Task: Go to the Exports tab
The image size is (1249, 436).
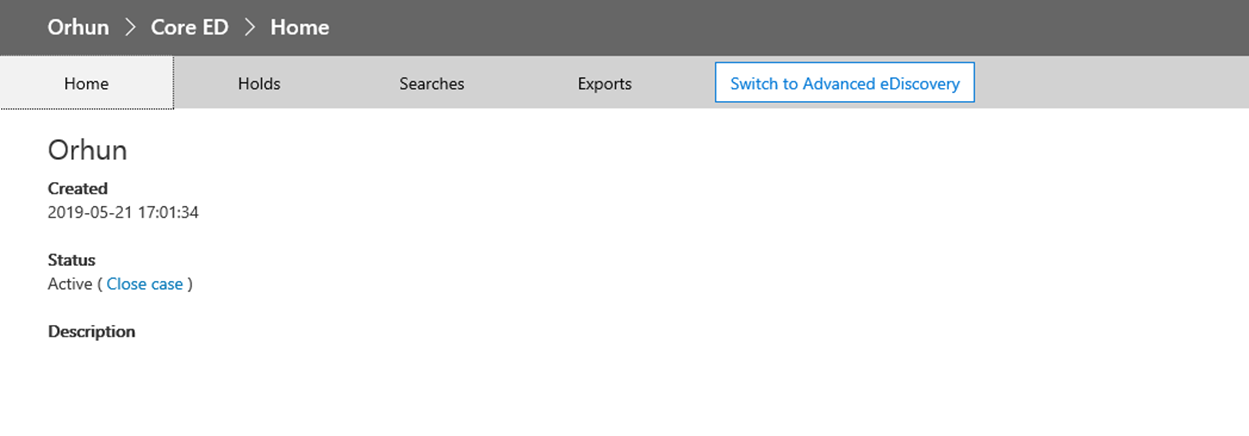Action: click(605, 83)
